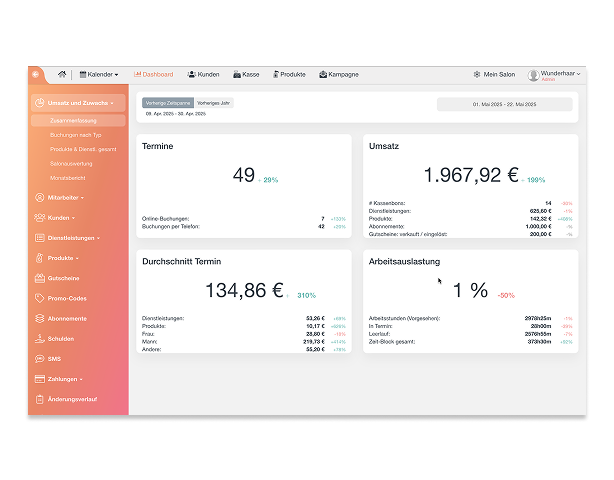
Task: Click the Promo-Codes tag icon
Action: 40,298
